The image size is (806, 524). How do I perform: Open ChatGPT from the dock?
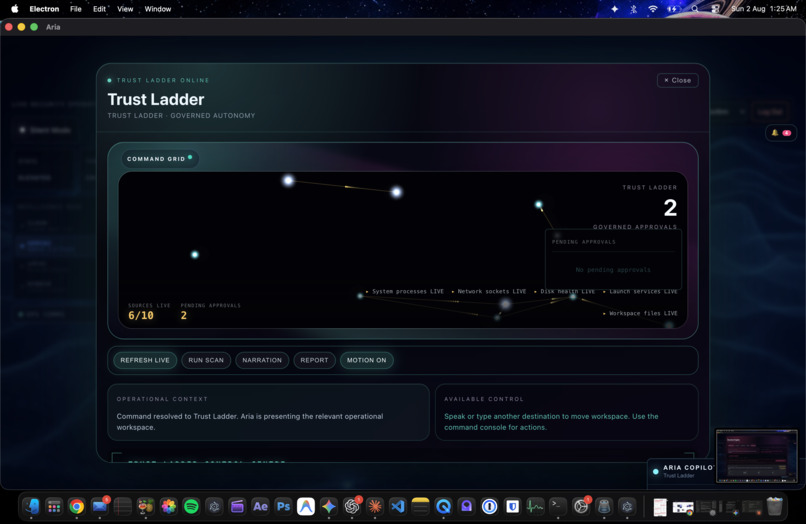(x=352, y=507)
